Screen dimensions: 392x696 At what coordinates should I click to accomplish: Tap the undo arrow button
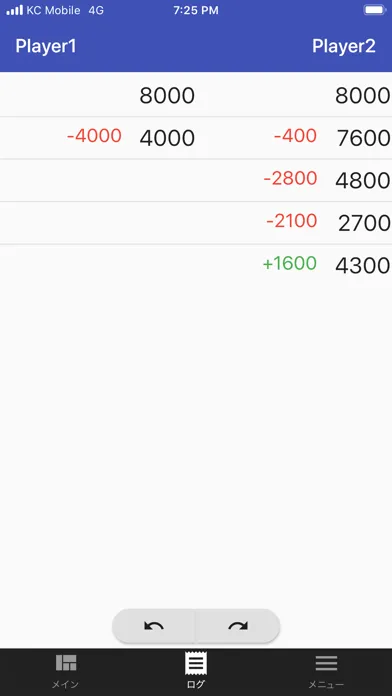(x=154, y=626)
